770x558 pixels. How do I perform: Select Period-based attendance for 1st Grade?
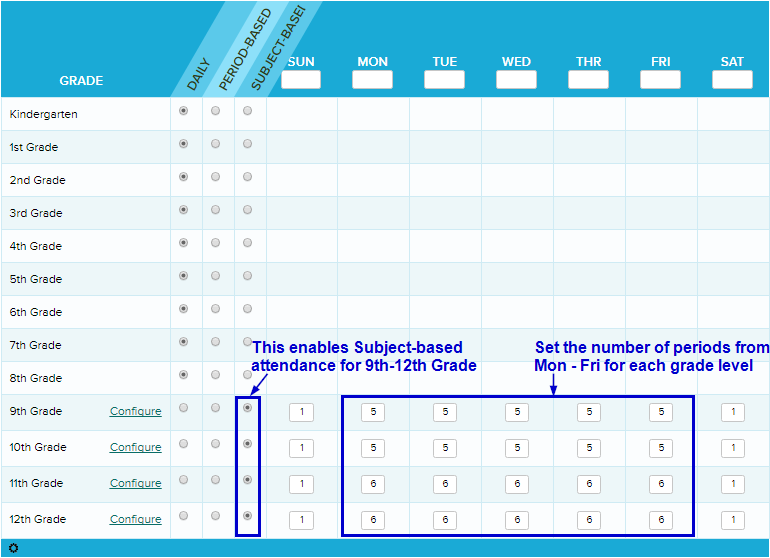point(216,143)
